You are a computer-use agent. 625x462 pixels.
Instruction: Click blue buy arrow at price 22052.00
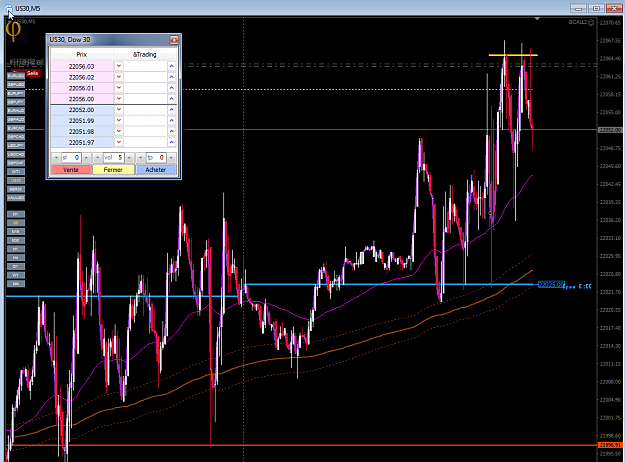coord(171,110)
